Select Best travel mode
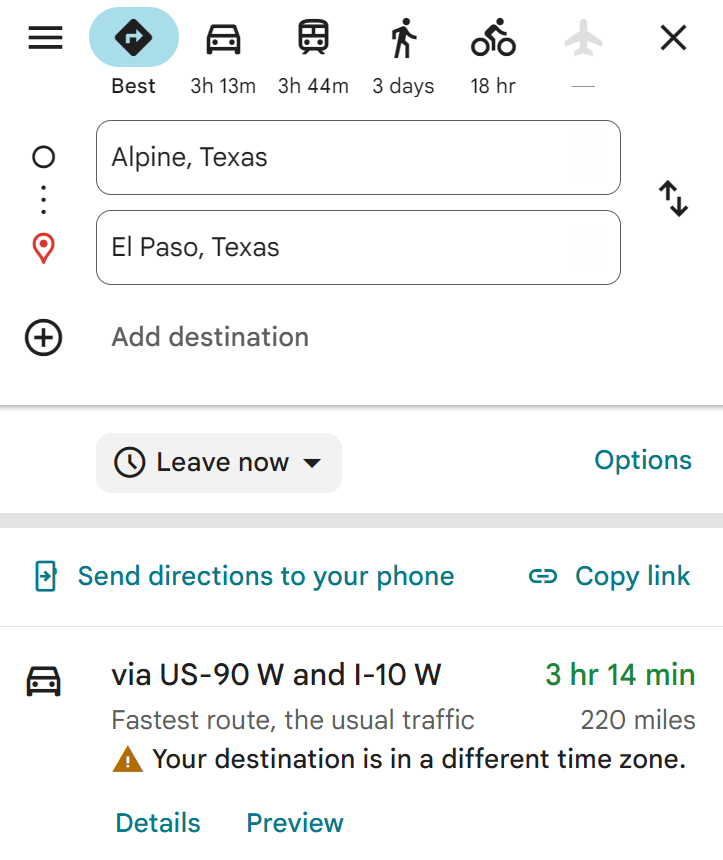The width and height of the screenshot is (723, 860). (133, 38)
